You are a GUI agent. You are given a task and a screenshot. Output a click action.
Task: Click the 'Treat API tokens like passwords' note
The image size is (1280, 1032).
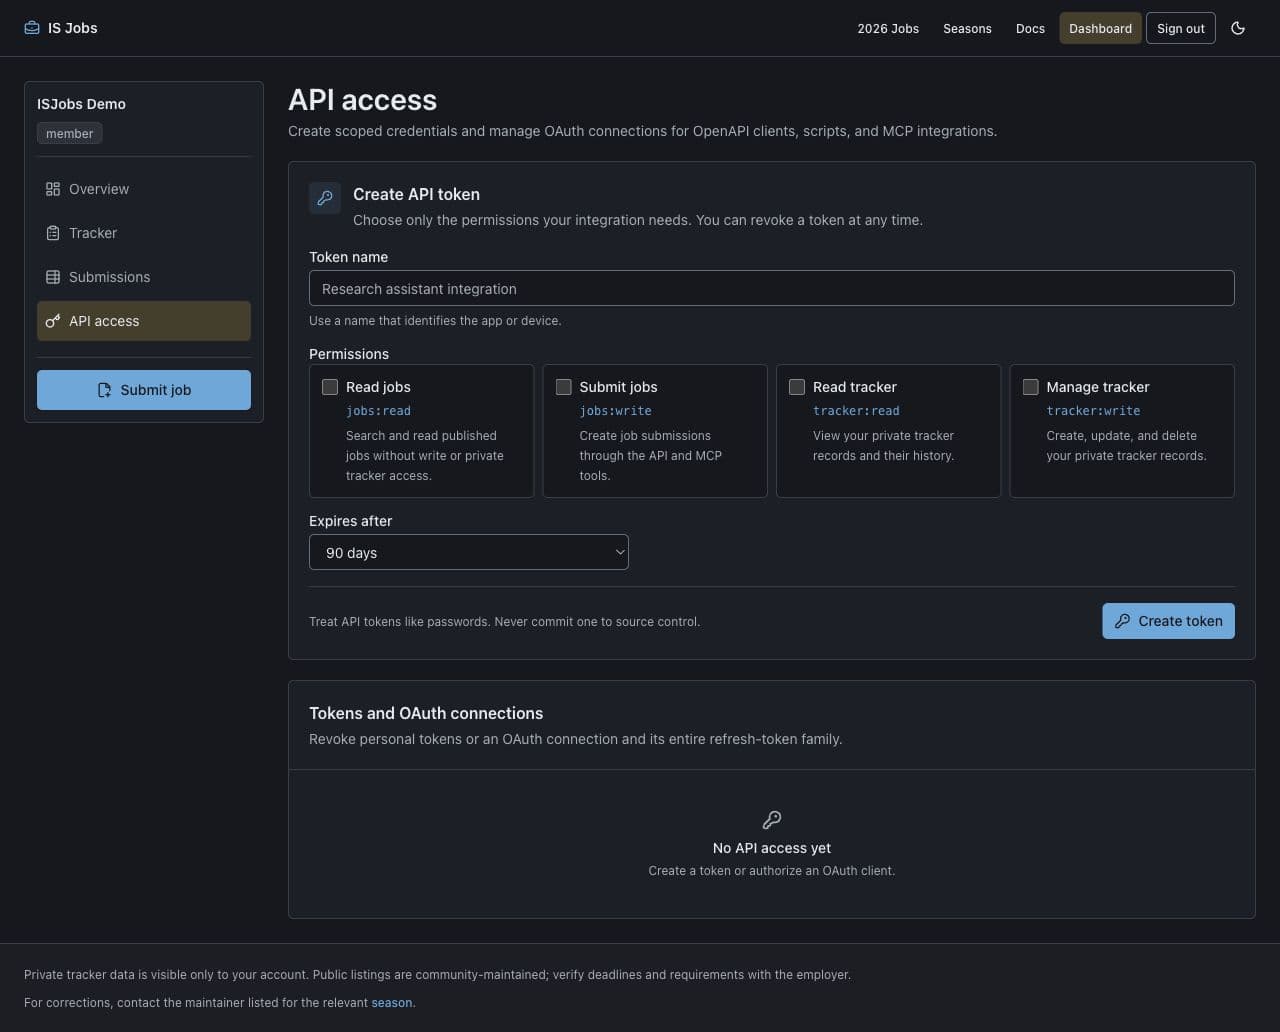[504, 622]
